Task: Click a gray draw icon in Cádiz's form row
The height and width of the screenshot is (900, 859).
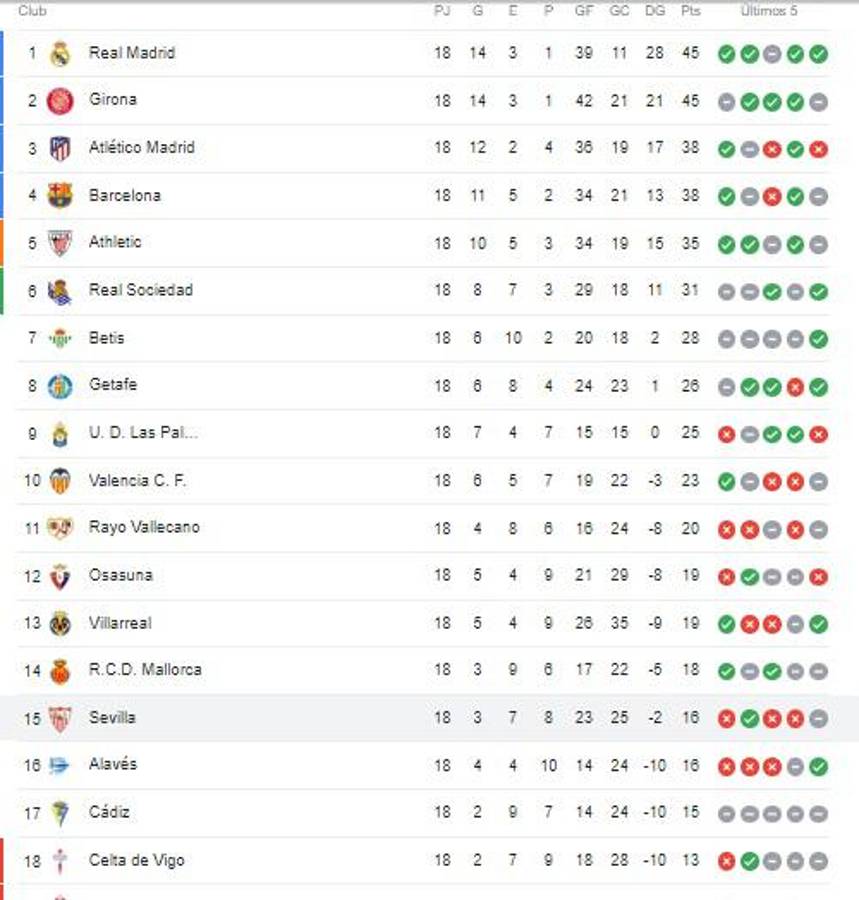Action: pyautogui.click(x=728, y=813)
